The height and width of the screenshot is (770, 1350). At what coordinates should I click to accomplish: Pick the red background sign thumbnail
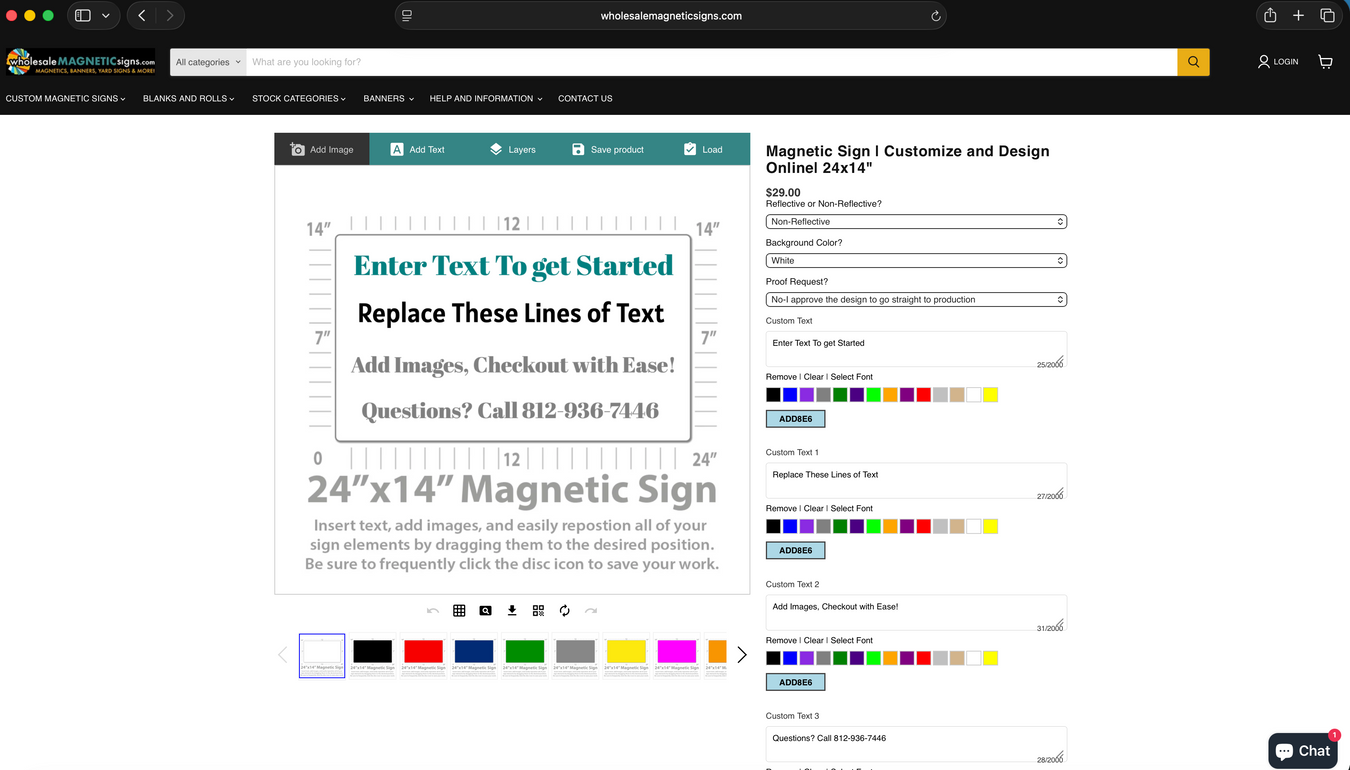[x=423, y=655]
